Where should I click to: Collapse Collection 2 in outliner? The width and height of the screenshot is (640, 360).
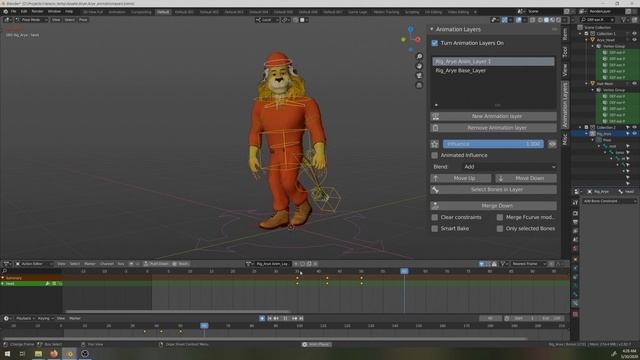(x=580, y=127)
